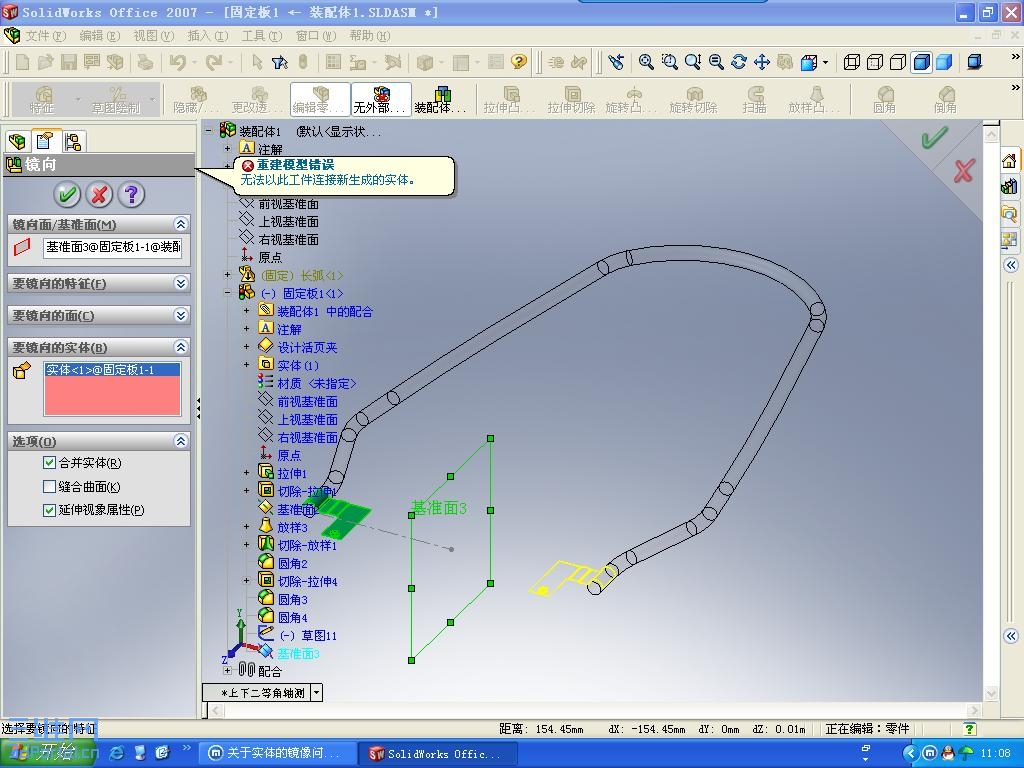Viewport: 1024px width, 768px height.
Task: Click the Select arrow tool icon
Action: pyautogui.click(x=257, y=62)
